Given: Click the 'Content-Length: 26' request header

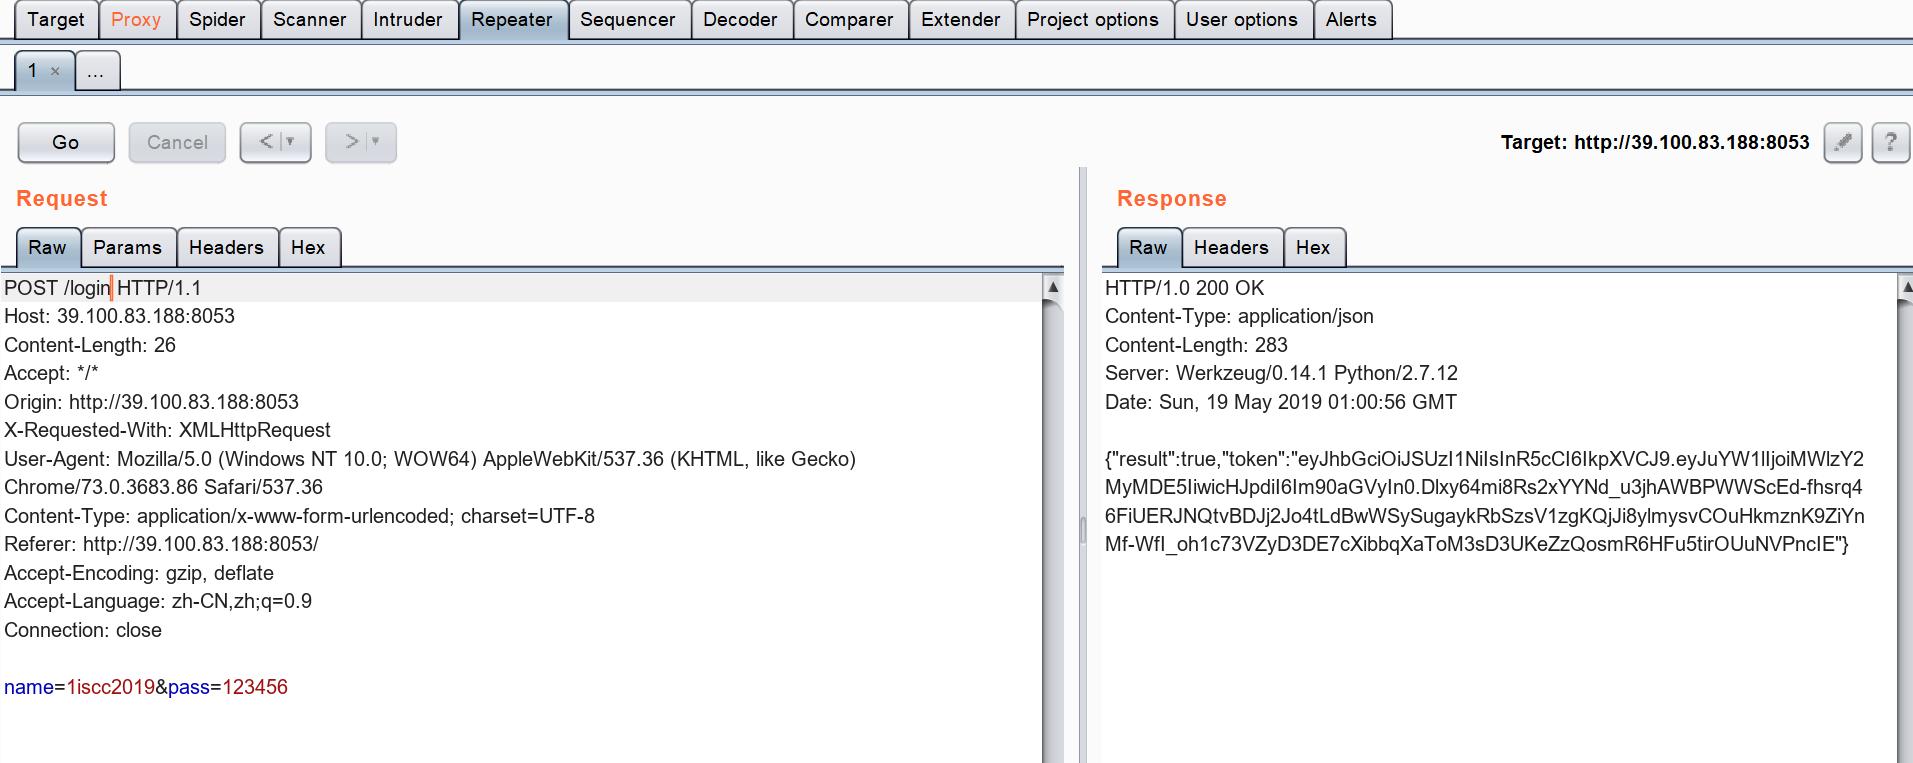Looking at the screenshot, I should (x=90, y=345).
